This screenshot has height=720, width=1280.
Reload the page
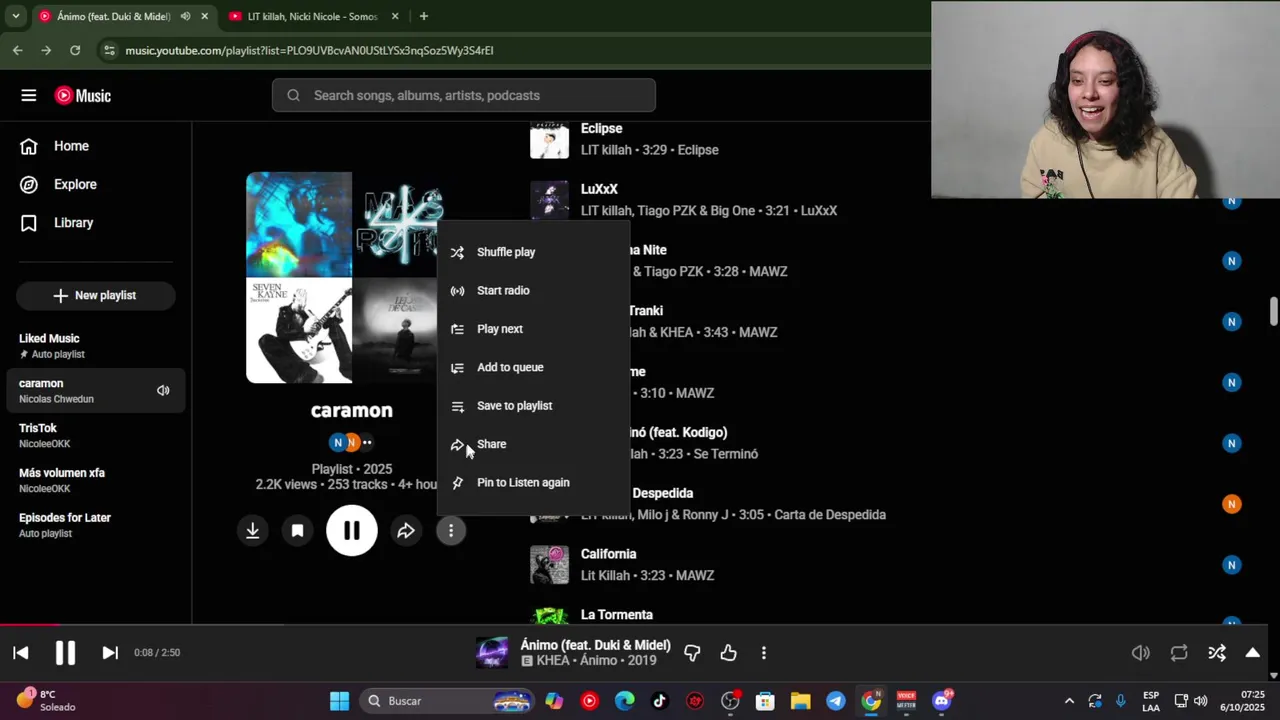click(x=75, y=50)
